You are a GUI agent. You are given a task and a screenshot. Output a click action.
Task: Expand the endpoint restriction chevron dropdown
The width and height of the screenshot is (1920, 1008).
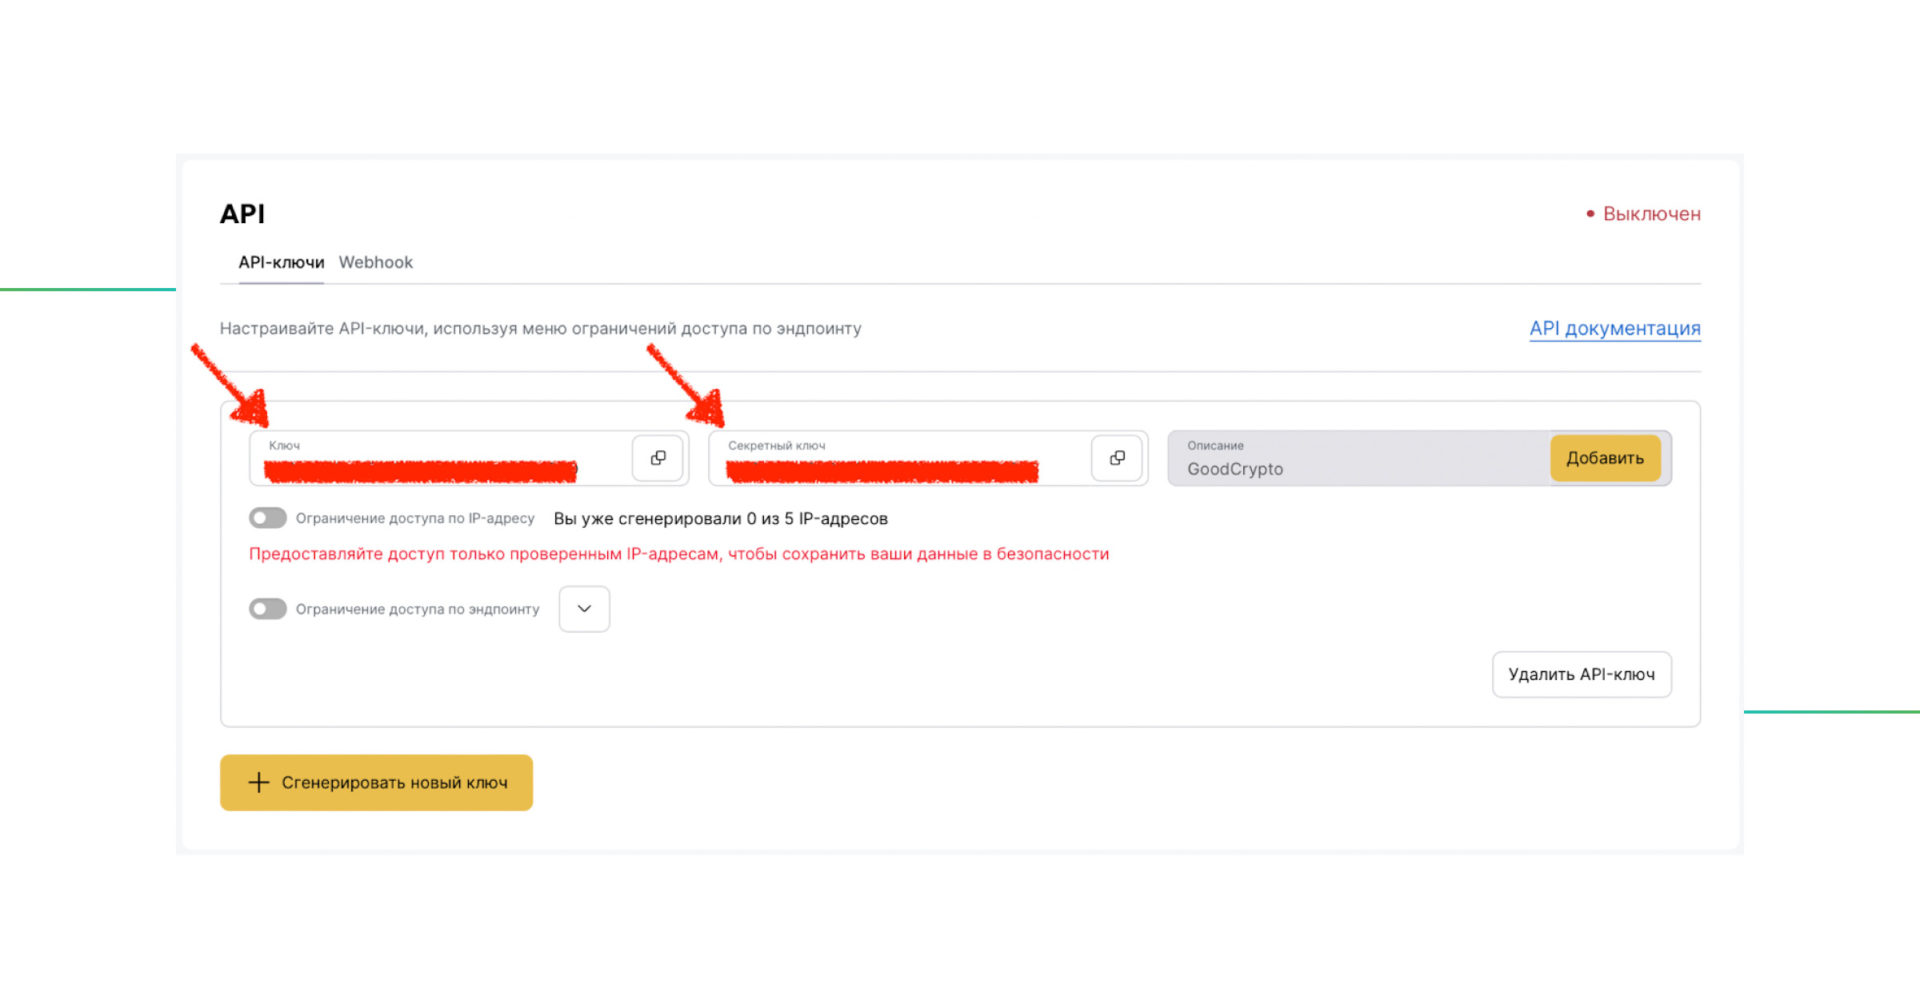click(x=584, y=609)
